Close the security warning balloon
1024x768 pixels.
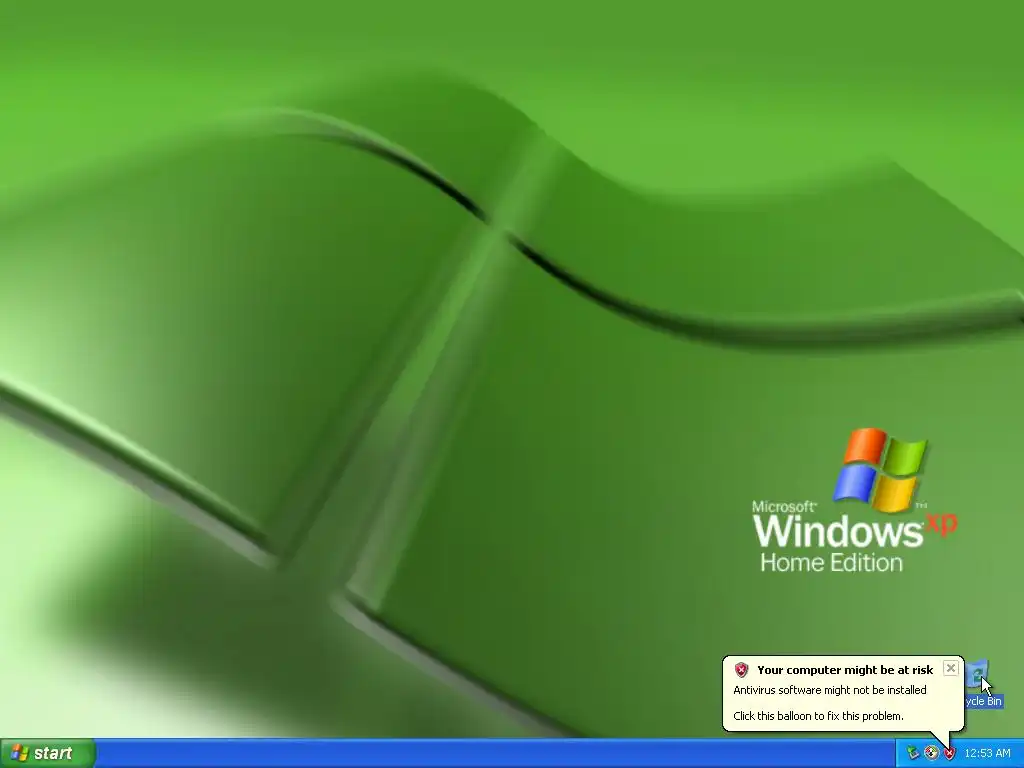(951, 668)
